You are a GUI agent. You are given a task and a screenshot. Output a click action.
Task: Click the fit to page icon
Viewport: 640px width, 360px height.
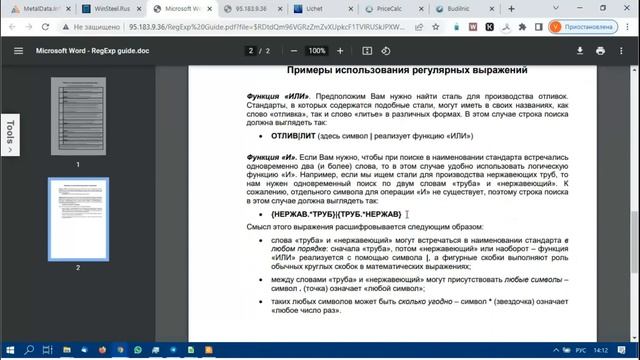pyautogui.click(x=367, y=51)
